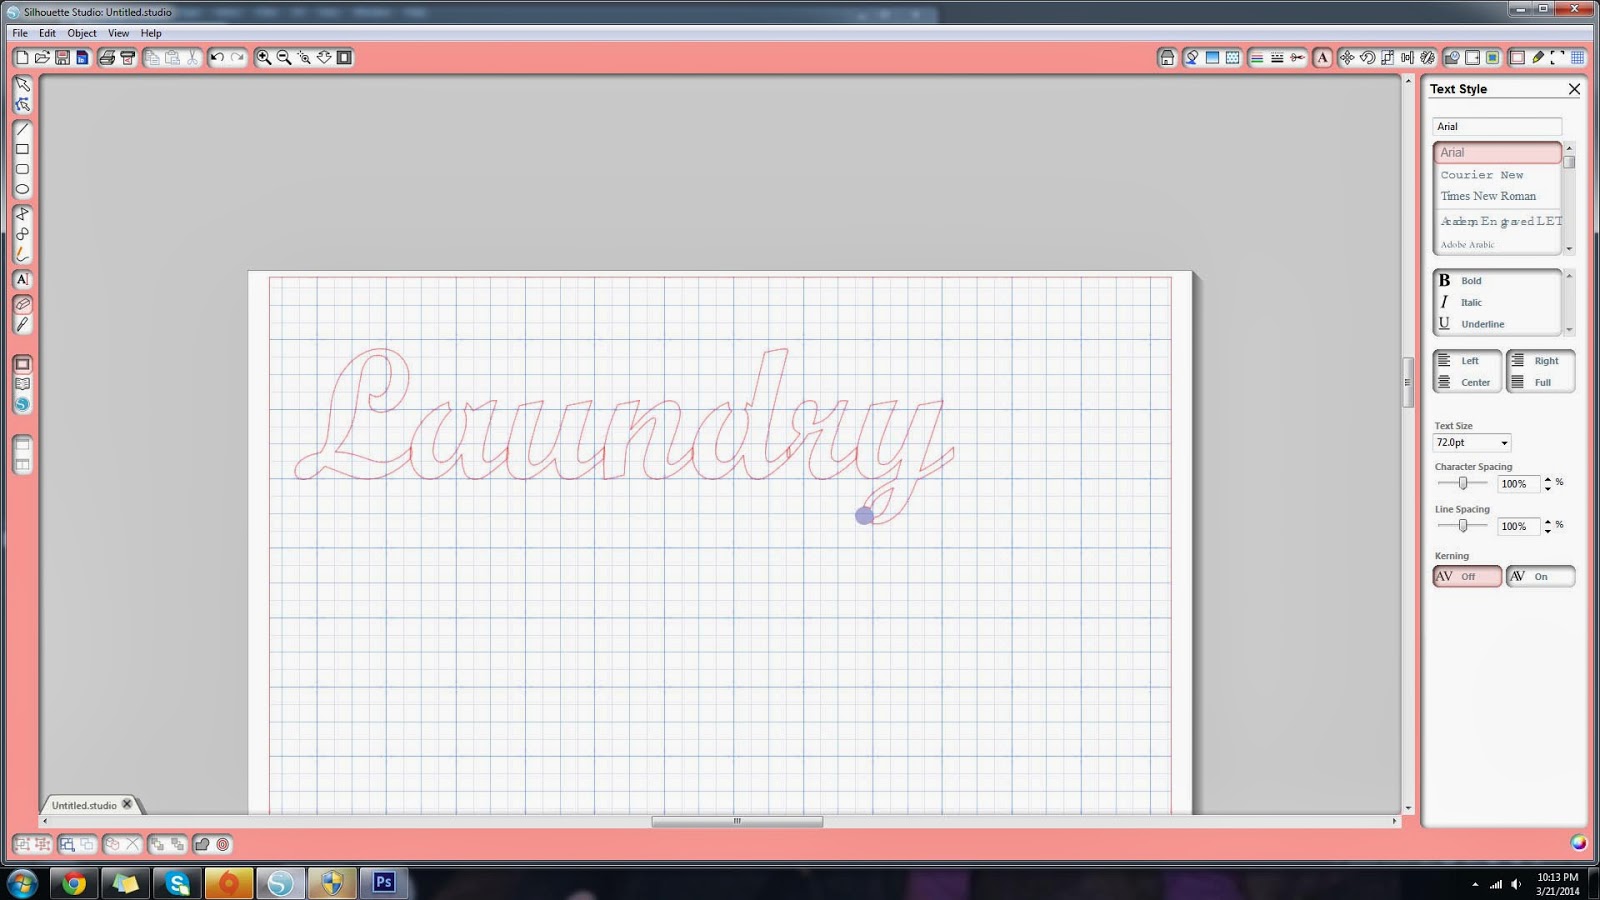Open the Cut Style scissors icon
The image size is (1600, 900).
coord(1297,58)
